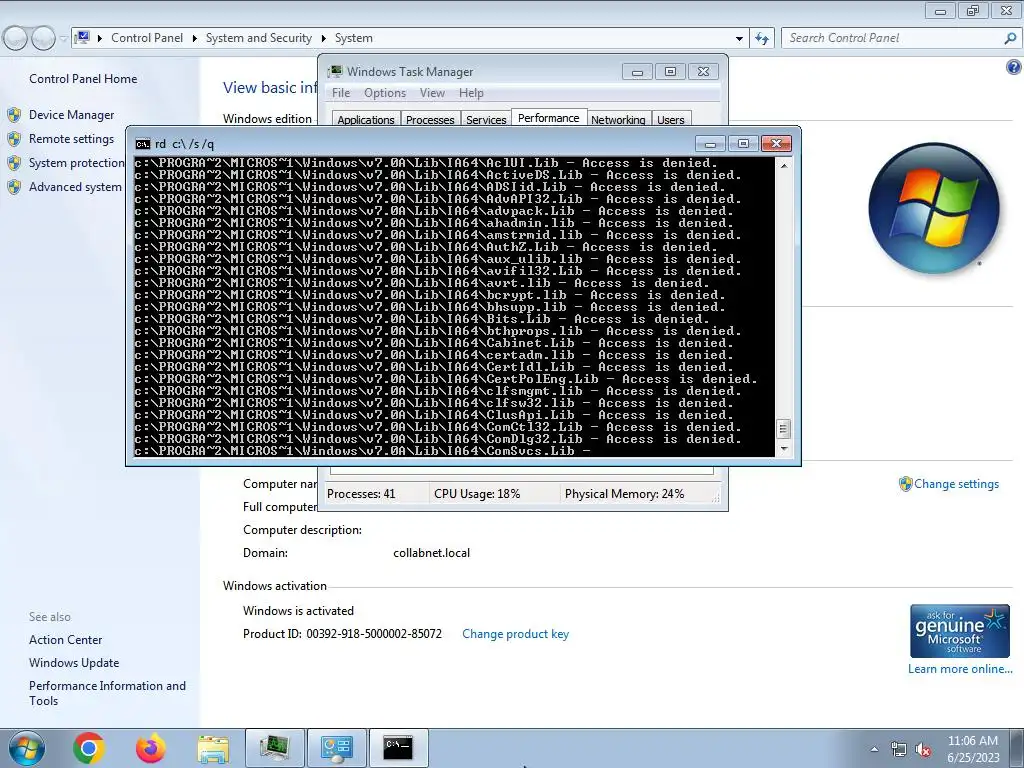Expand the address bar history dropdown
This screenshot has height=768, width=1024.
pyautogui.click(x=739, y=39)
